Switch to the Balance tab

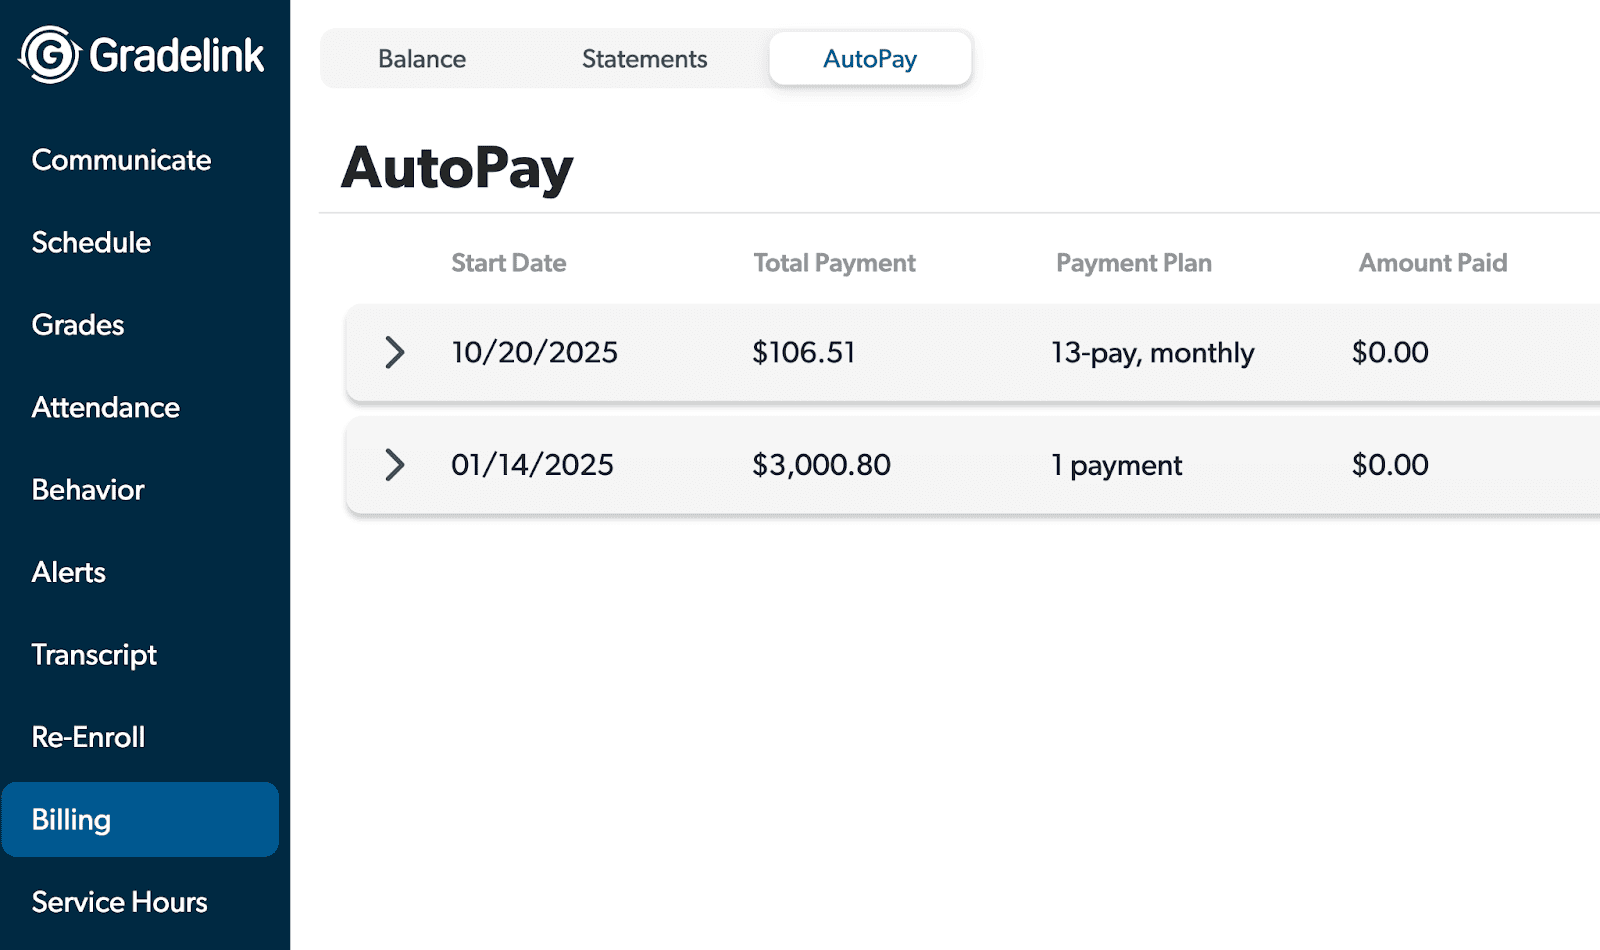click(421, 59)
